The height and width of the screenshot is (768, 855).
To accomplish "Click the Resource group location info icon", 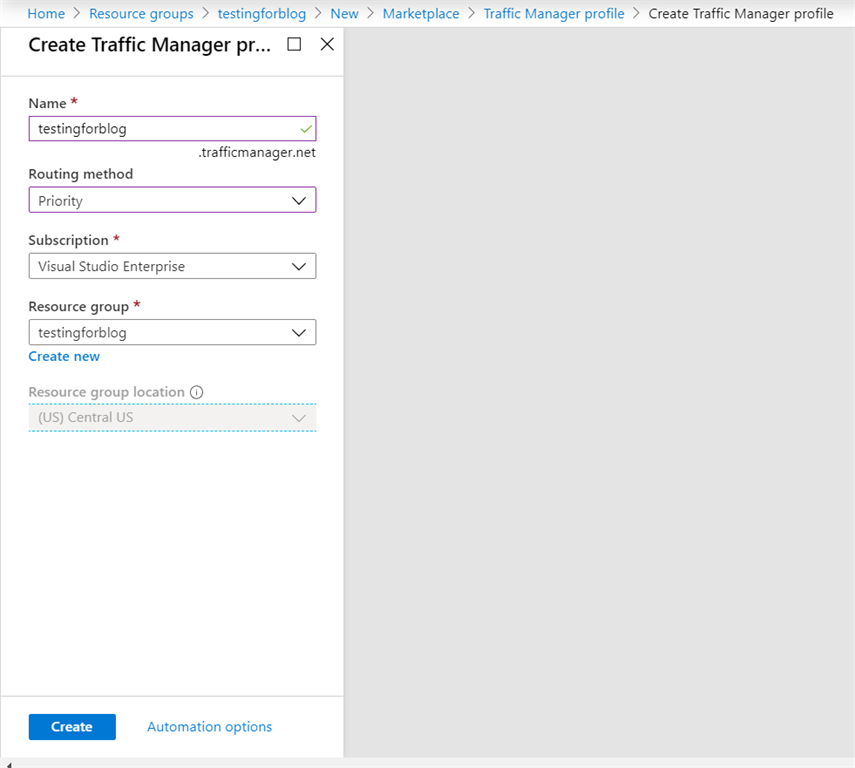I will coord(196,392).
